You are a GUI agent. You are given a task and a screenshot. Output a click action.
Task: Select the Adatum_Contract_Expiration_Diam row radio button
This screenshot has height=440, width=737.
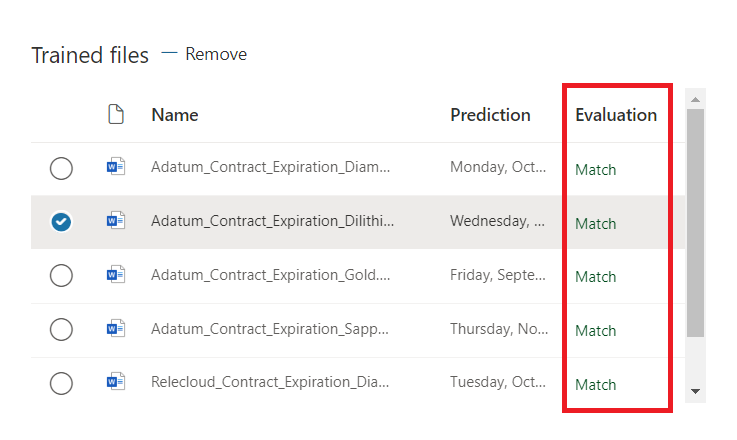click(x=61, y=169)
